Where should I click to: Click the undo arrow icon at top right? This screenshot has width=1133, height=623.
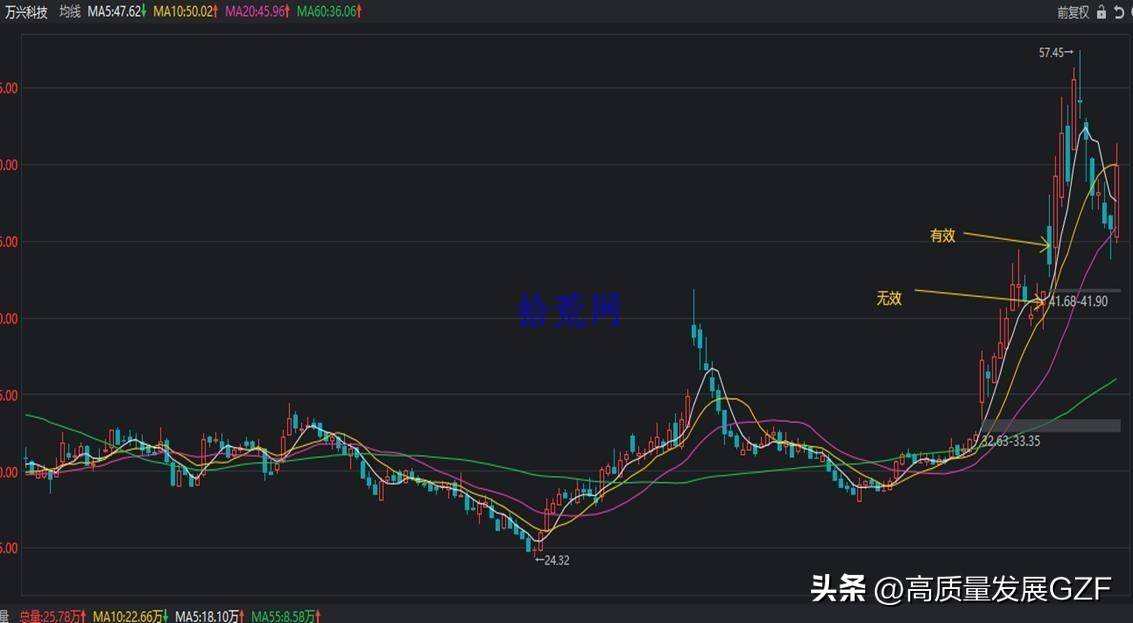[x=1119, y=12]
